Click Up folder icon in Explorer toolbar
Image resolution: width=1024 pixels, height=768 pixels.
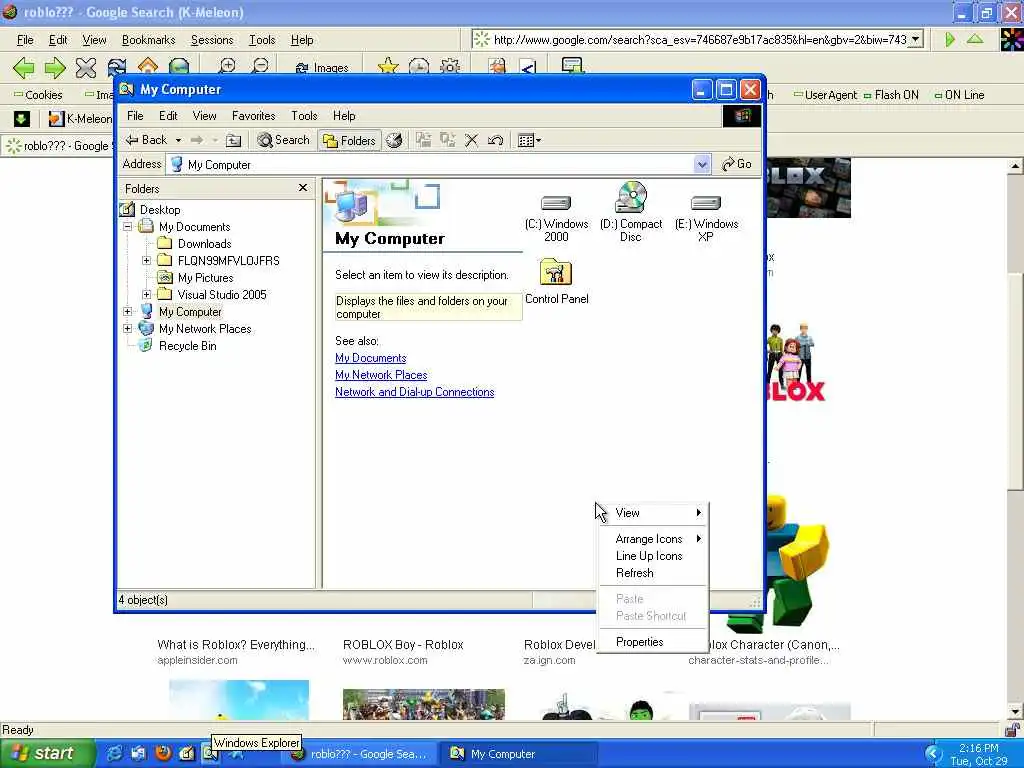(233, 140)
